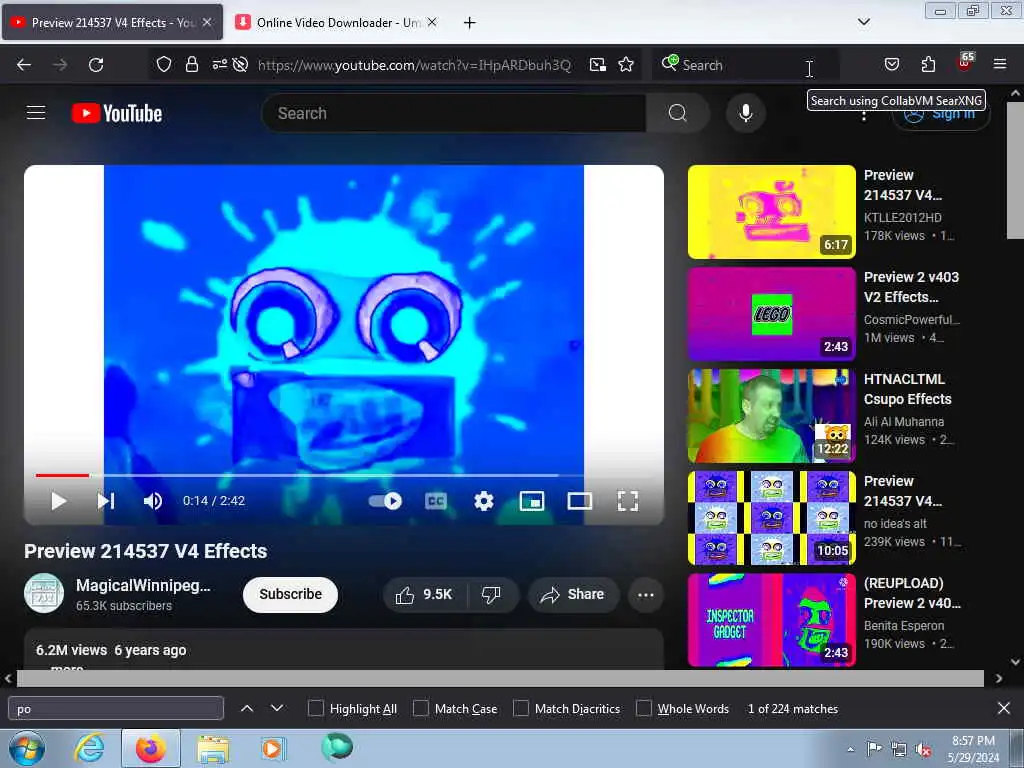
Task: Click the browser URL address field
Action: point(414,65)
